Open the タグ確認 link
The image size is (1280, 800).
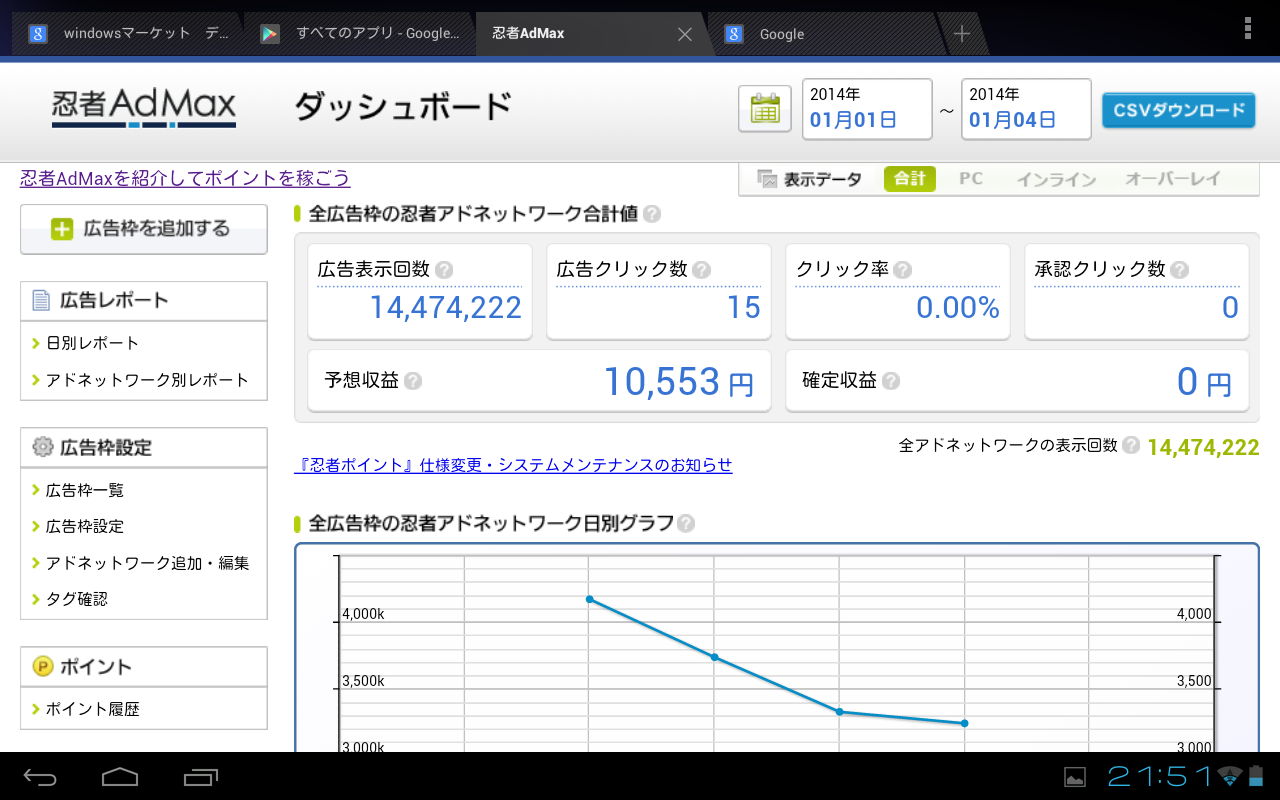(x=76, y=599)
